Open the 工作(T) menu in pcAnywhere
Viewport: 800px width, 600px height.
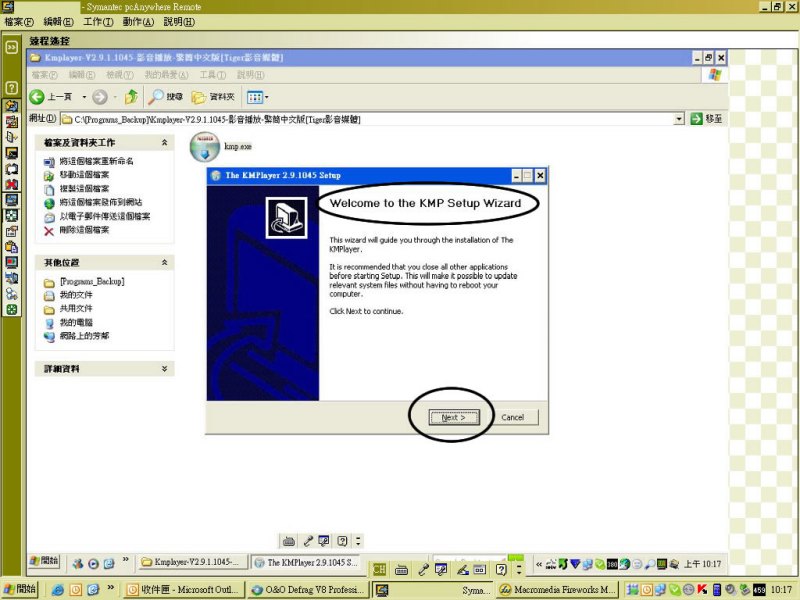98,22
